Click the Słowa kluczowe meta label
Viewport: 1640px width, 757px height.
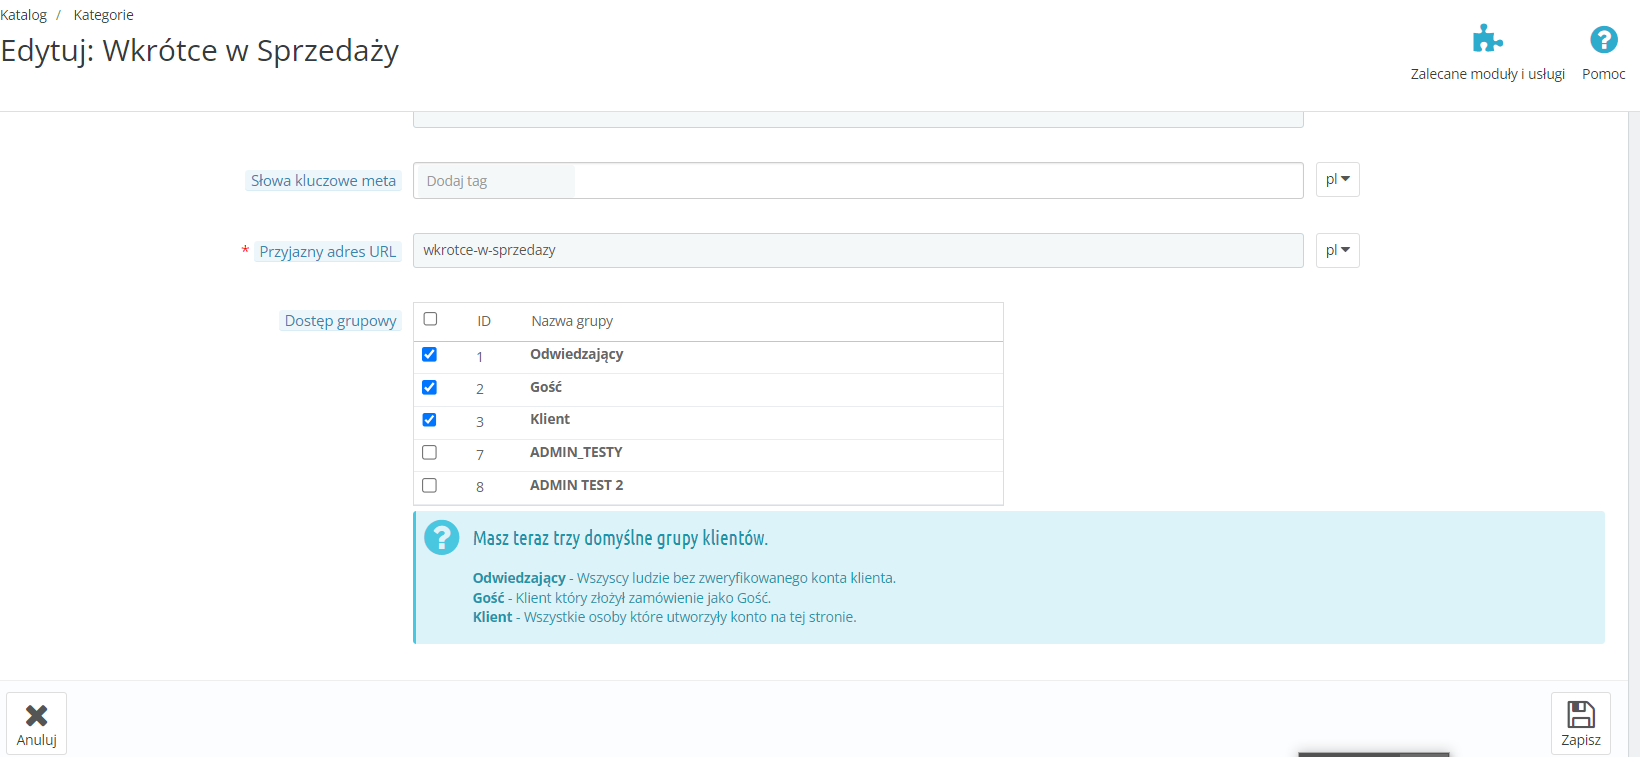pyautogui.click(x=323, y=181)
